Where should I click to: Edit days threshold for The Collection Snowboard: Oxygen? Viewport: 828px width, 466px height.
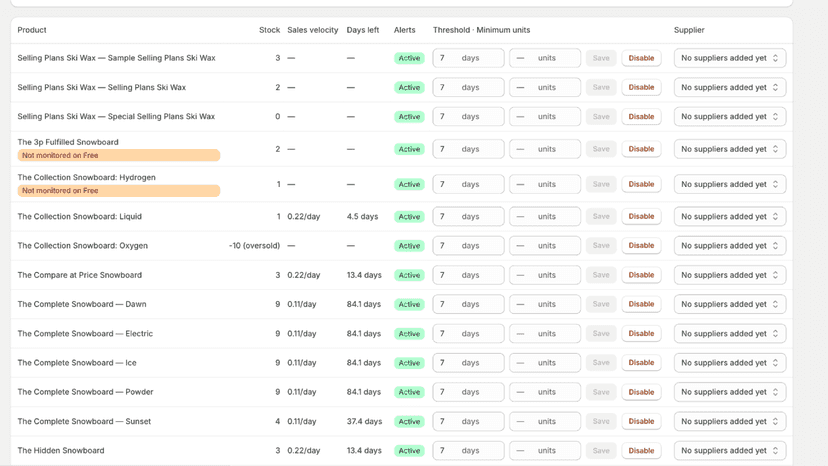(x=468, y=246)
